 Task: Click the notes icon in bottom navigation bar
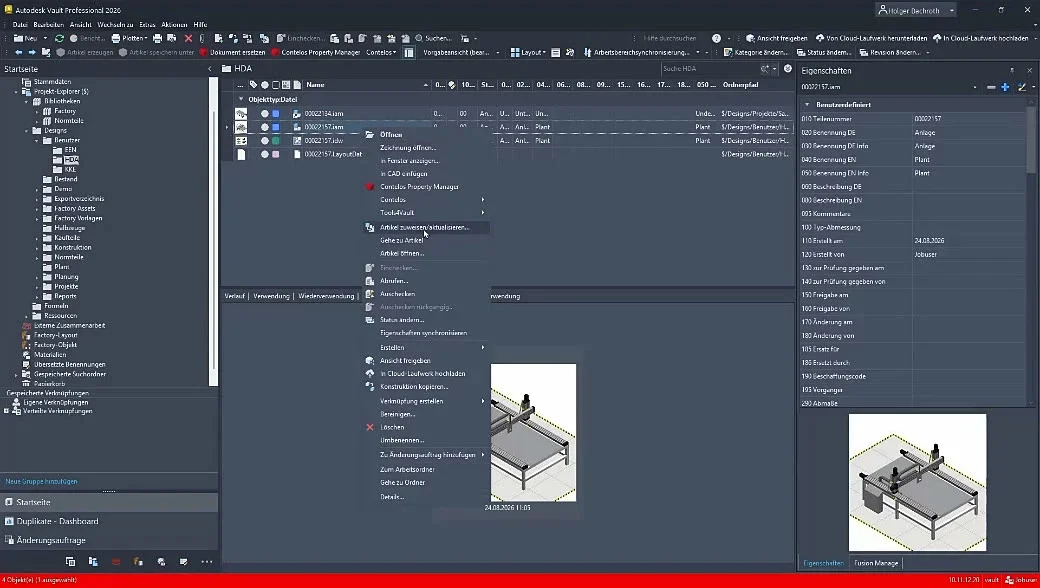coord(184,561)
